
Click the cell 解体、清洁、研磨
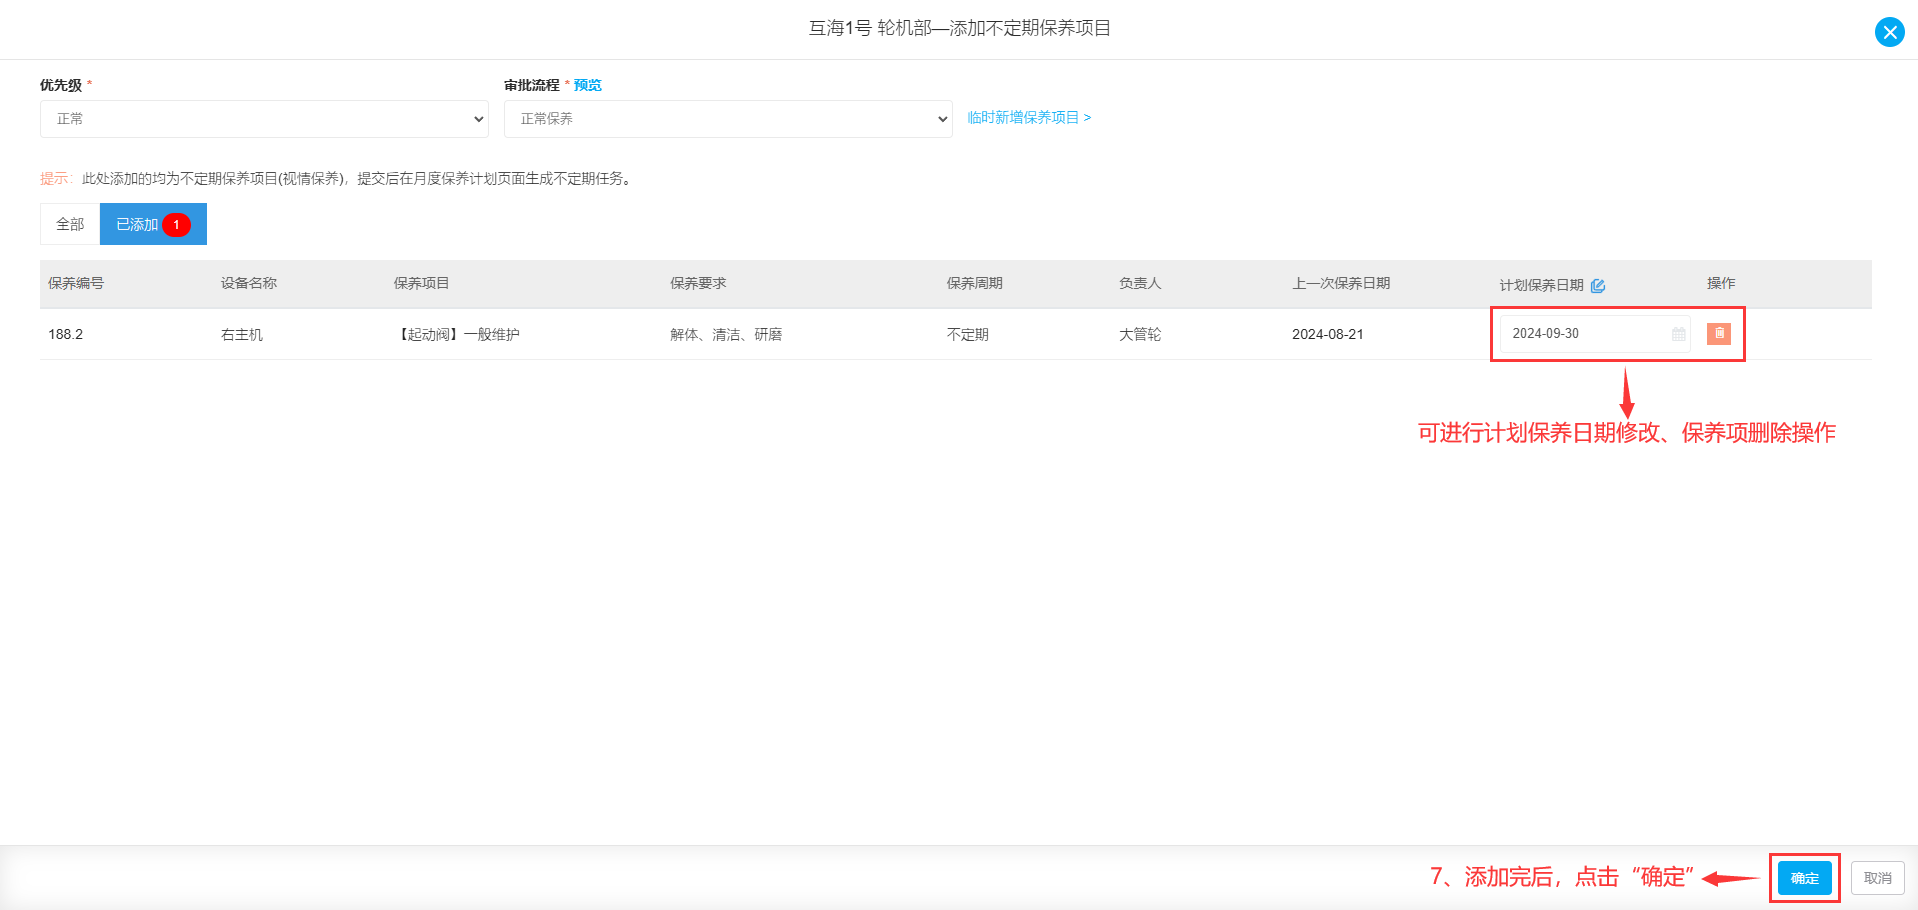[x=726, y=334]
